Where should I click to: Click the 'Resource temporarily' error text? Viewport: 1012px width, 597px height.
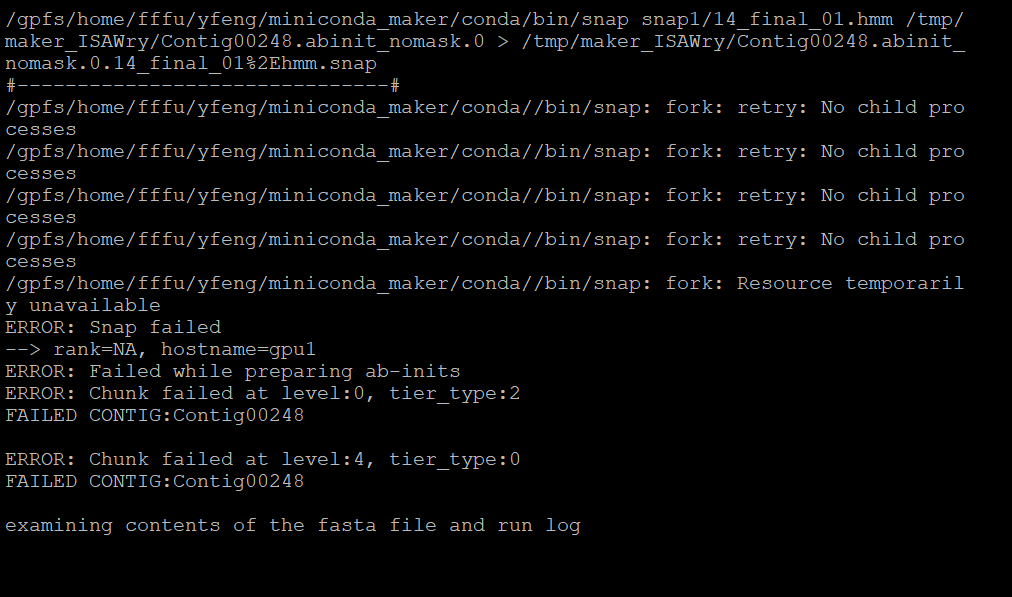(850, 283)
